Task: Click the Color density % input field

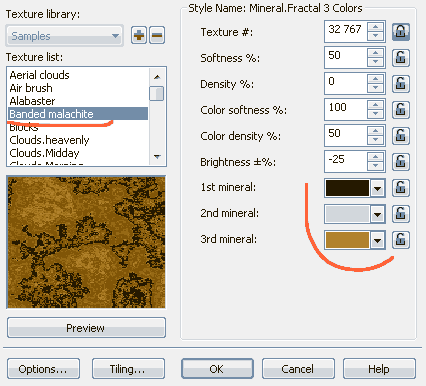Action: pyautogui.click(x=346, y=135)
